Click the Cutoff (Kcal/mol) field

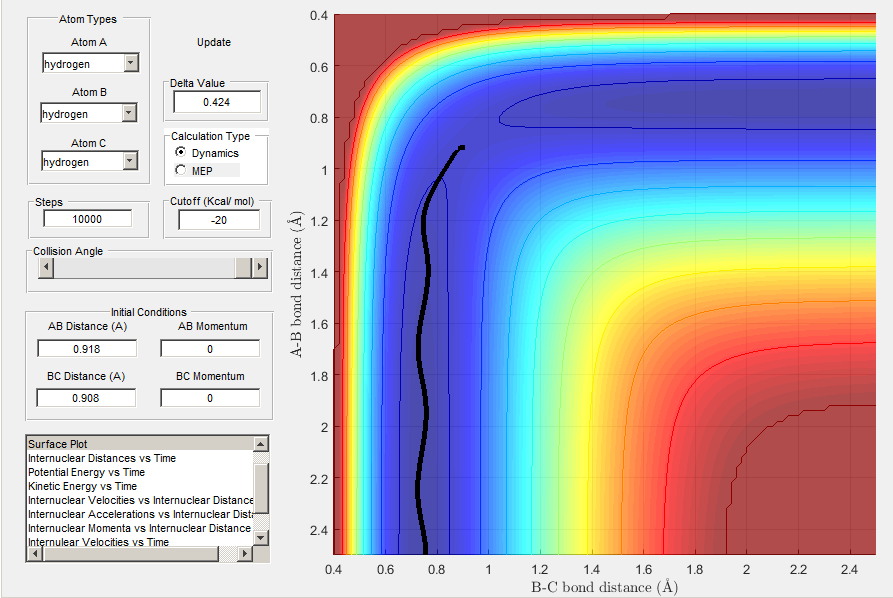click(219, 220)
